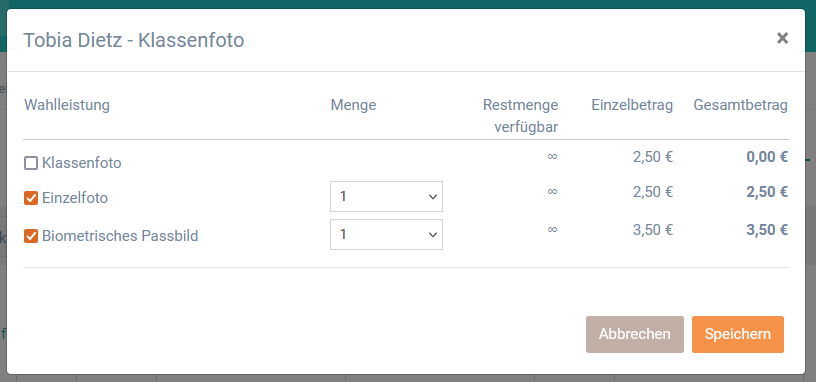
Task: Click the Gesamtbetrag column header
Action: pyautogui.click(x=741, y=105)
